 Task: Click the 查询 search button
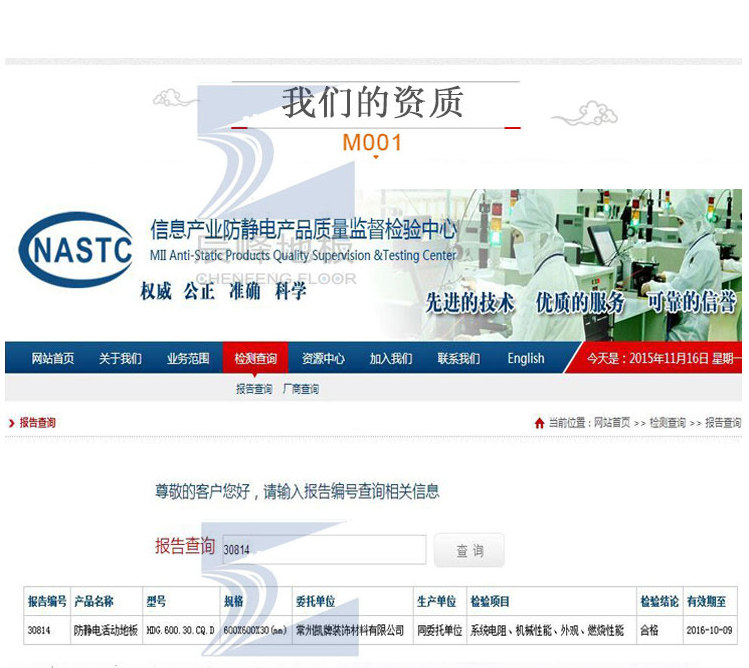point(469,550)
